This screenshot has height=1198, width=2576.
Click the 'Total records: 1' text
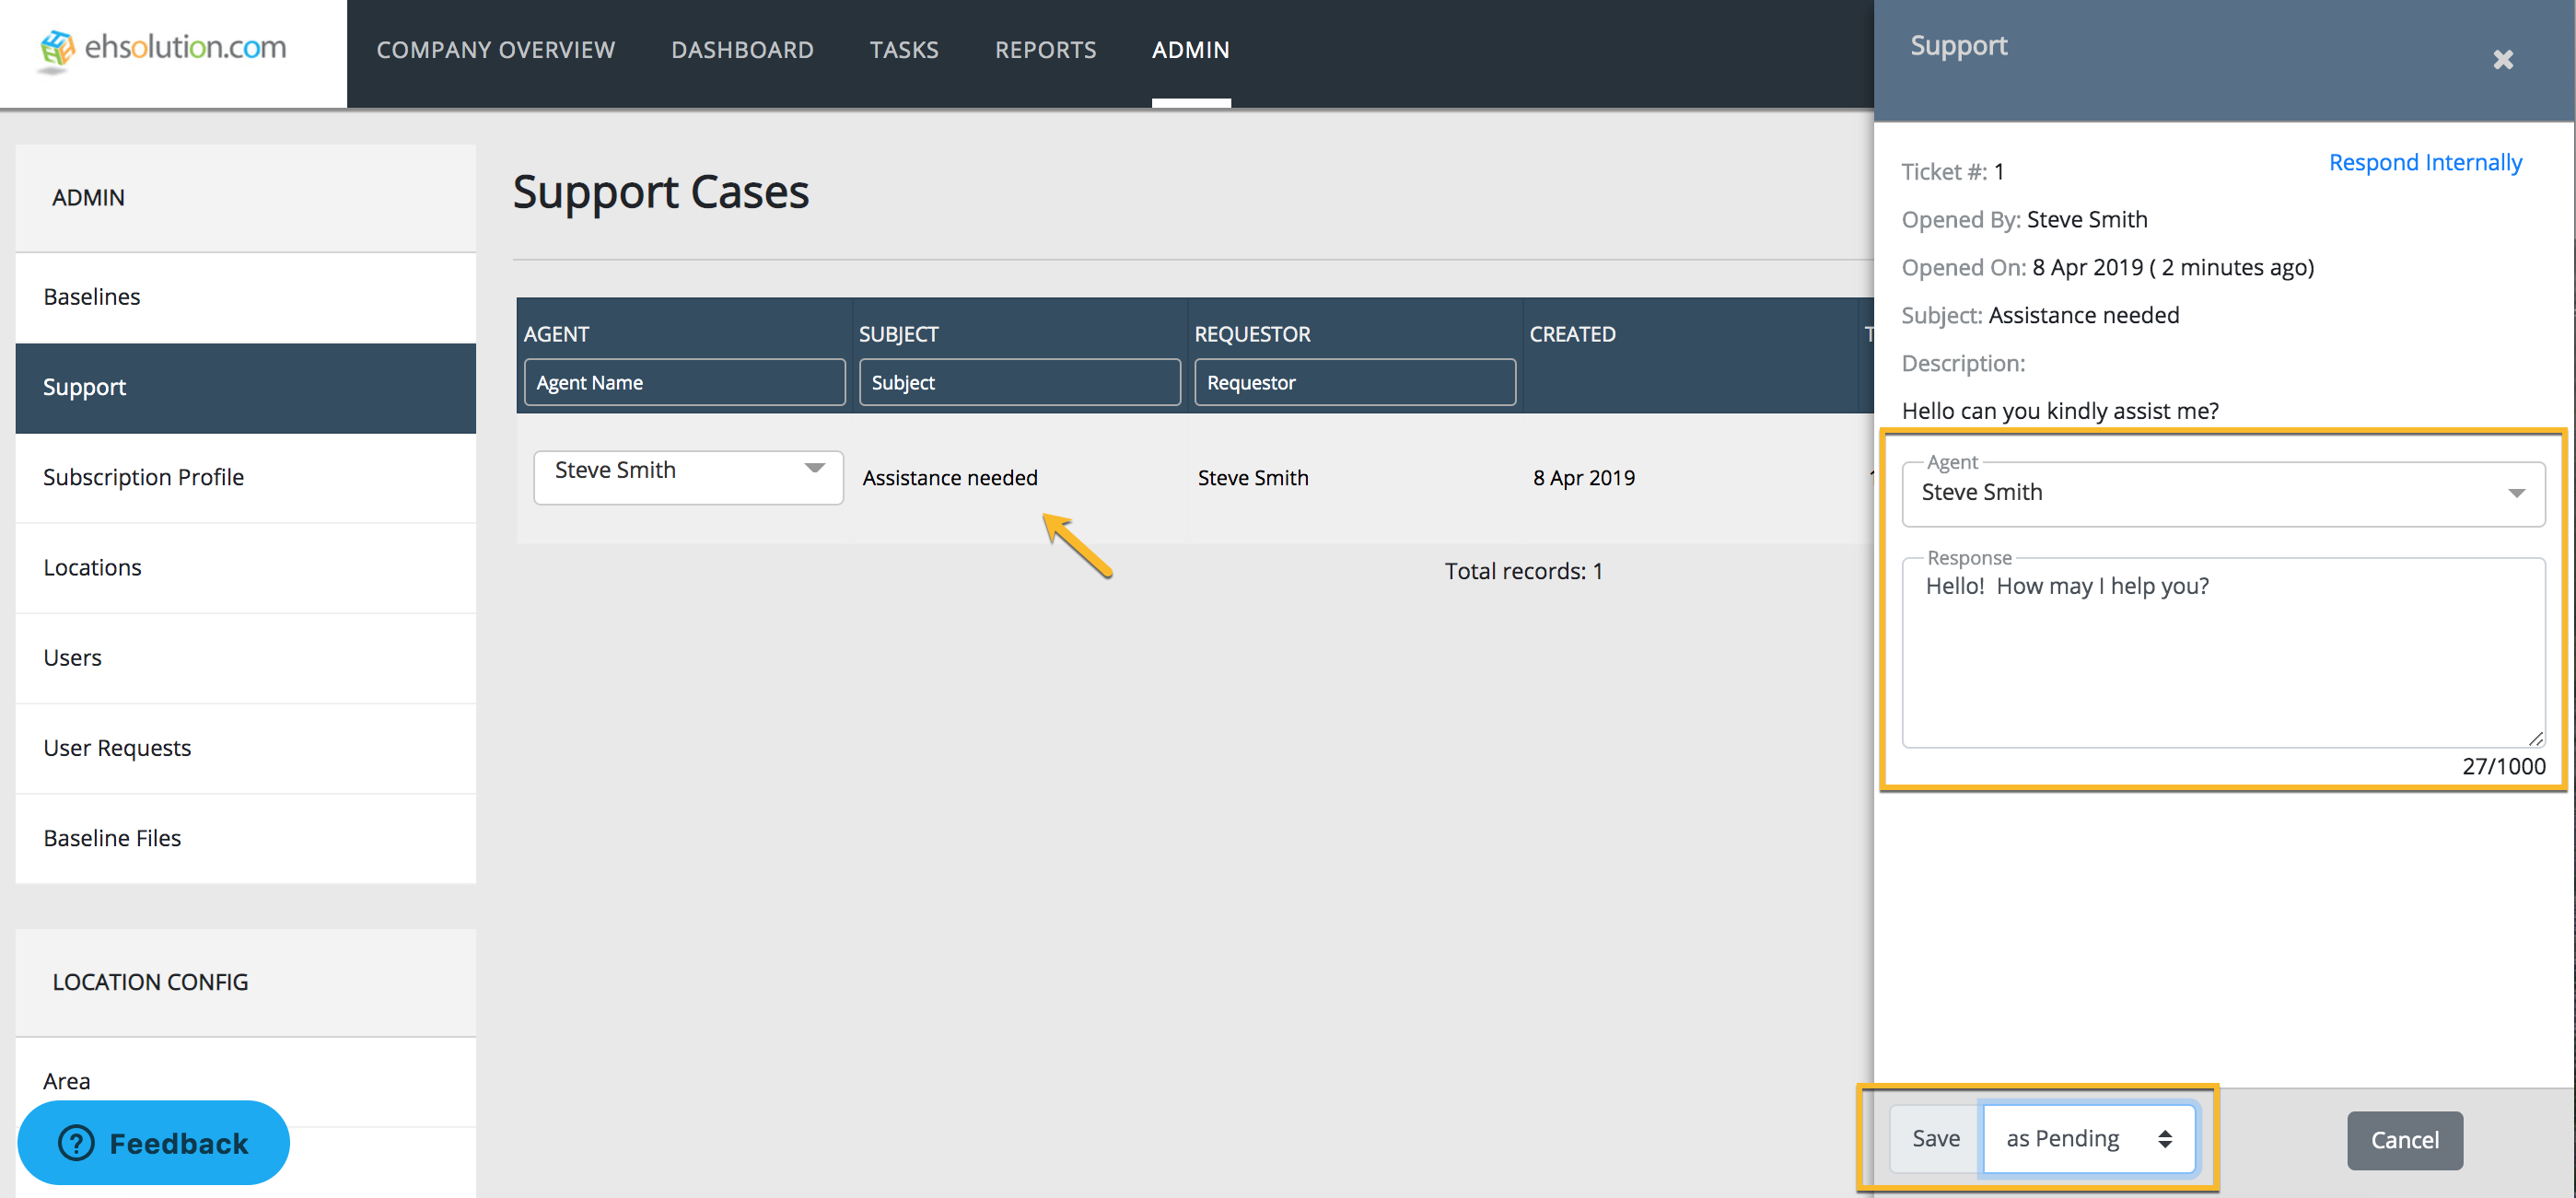pyautogui.click(x=1523, y=571)
